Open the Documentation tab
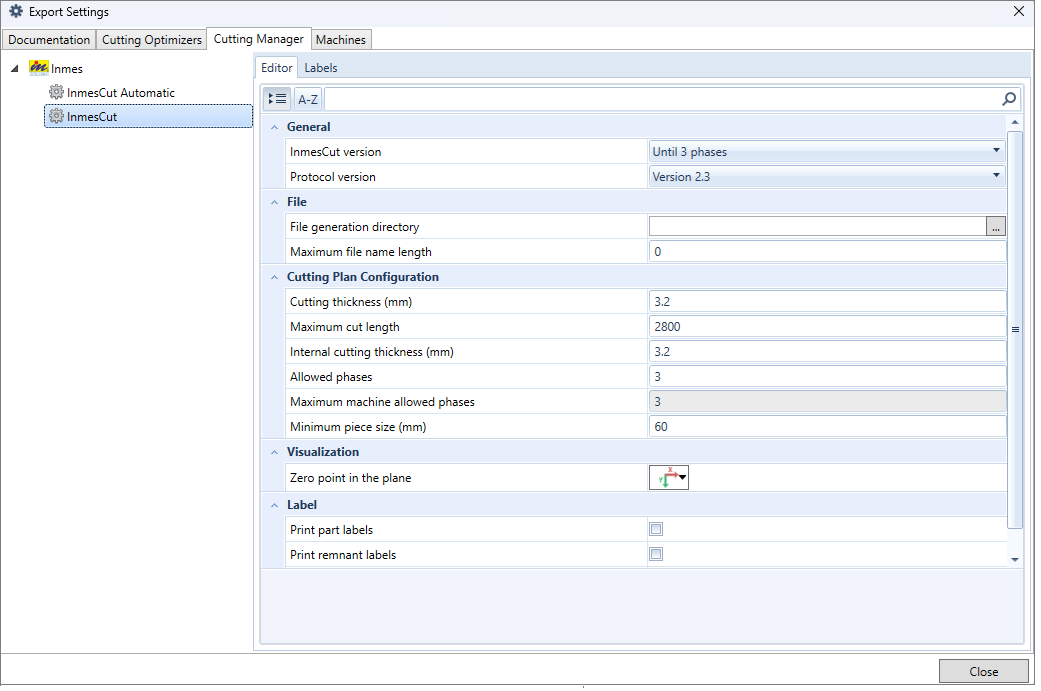This screenshot has width=1041, height=691. [49, 39]
